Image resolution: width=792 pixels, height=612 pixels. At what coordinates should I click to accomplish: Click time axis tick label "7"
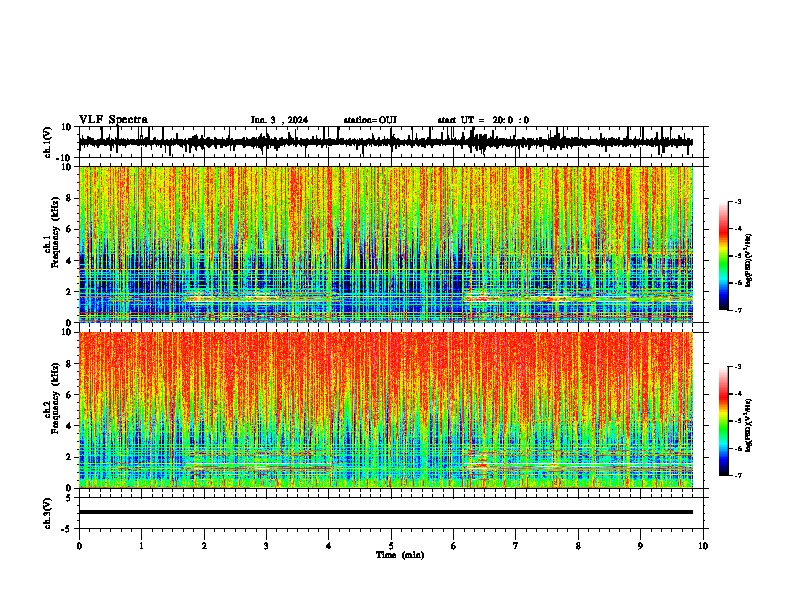516,546
